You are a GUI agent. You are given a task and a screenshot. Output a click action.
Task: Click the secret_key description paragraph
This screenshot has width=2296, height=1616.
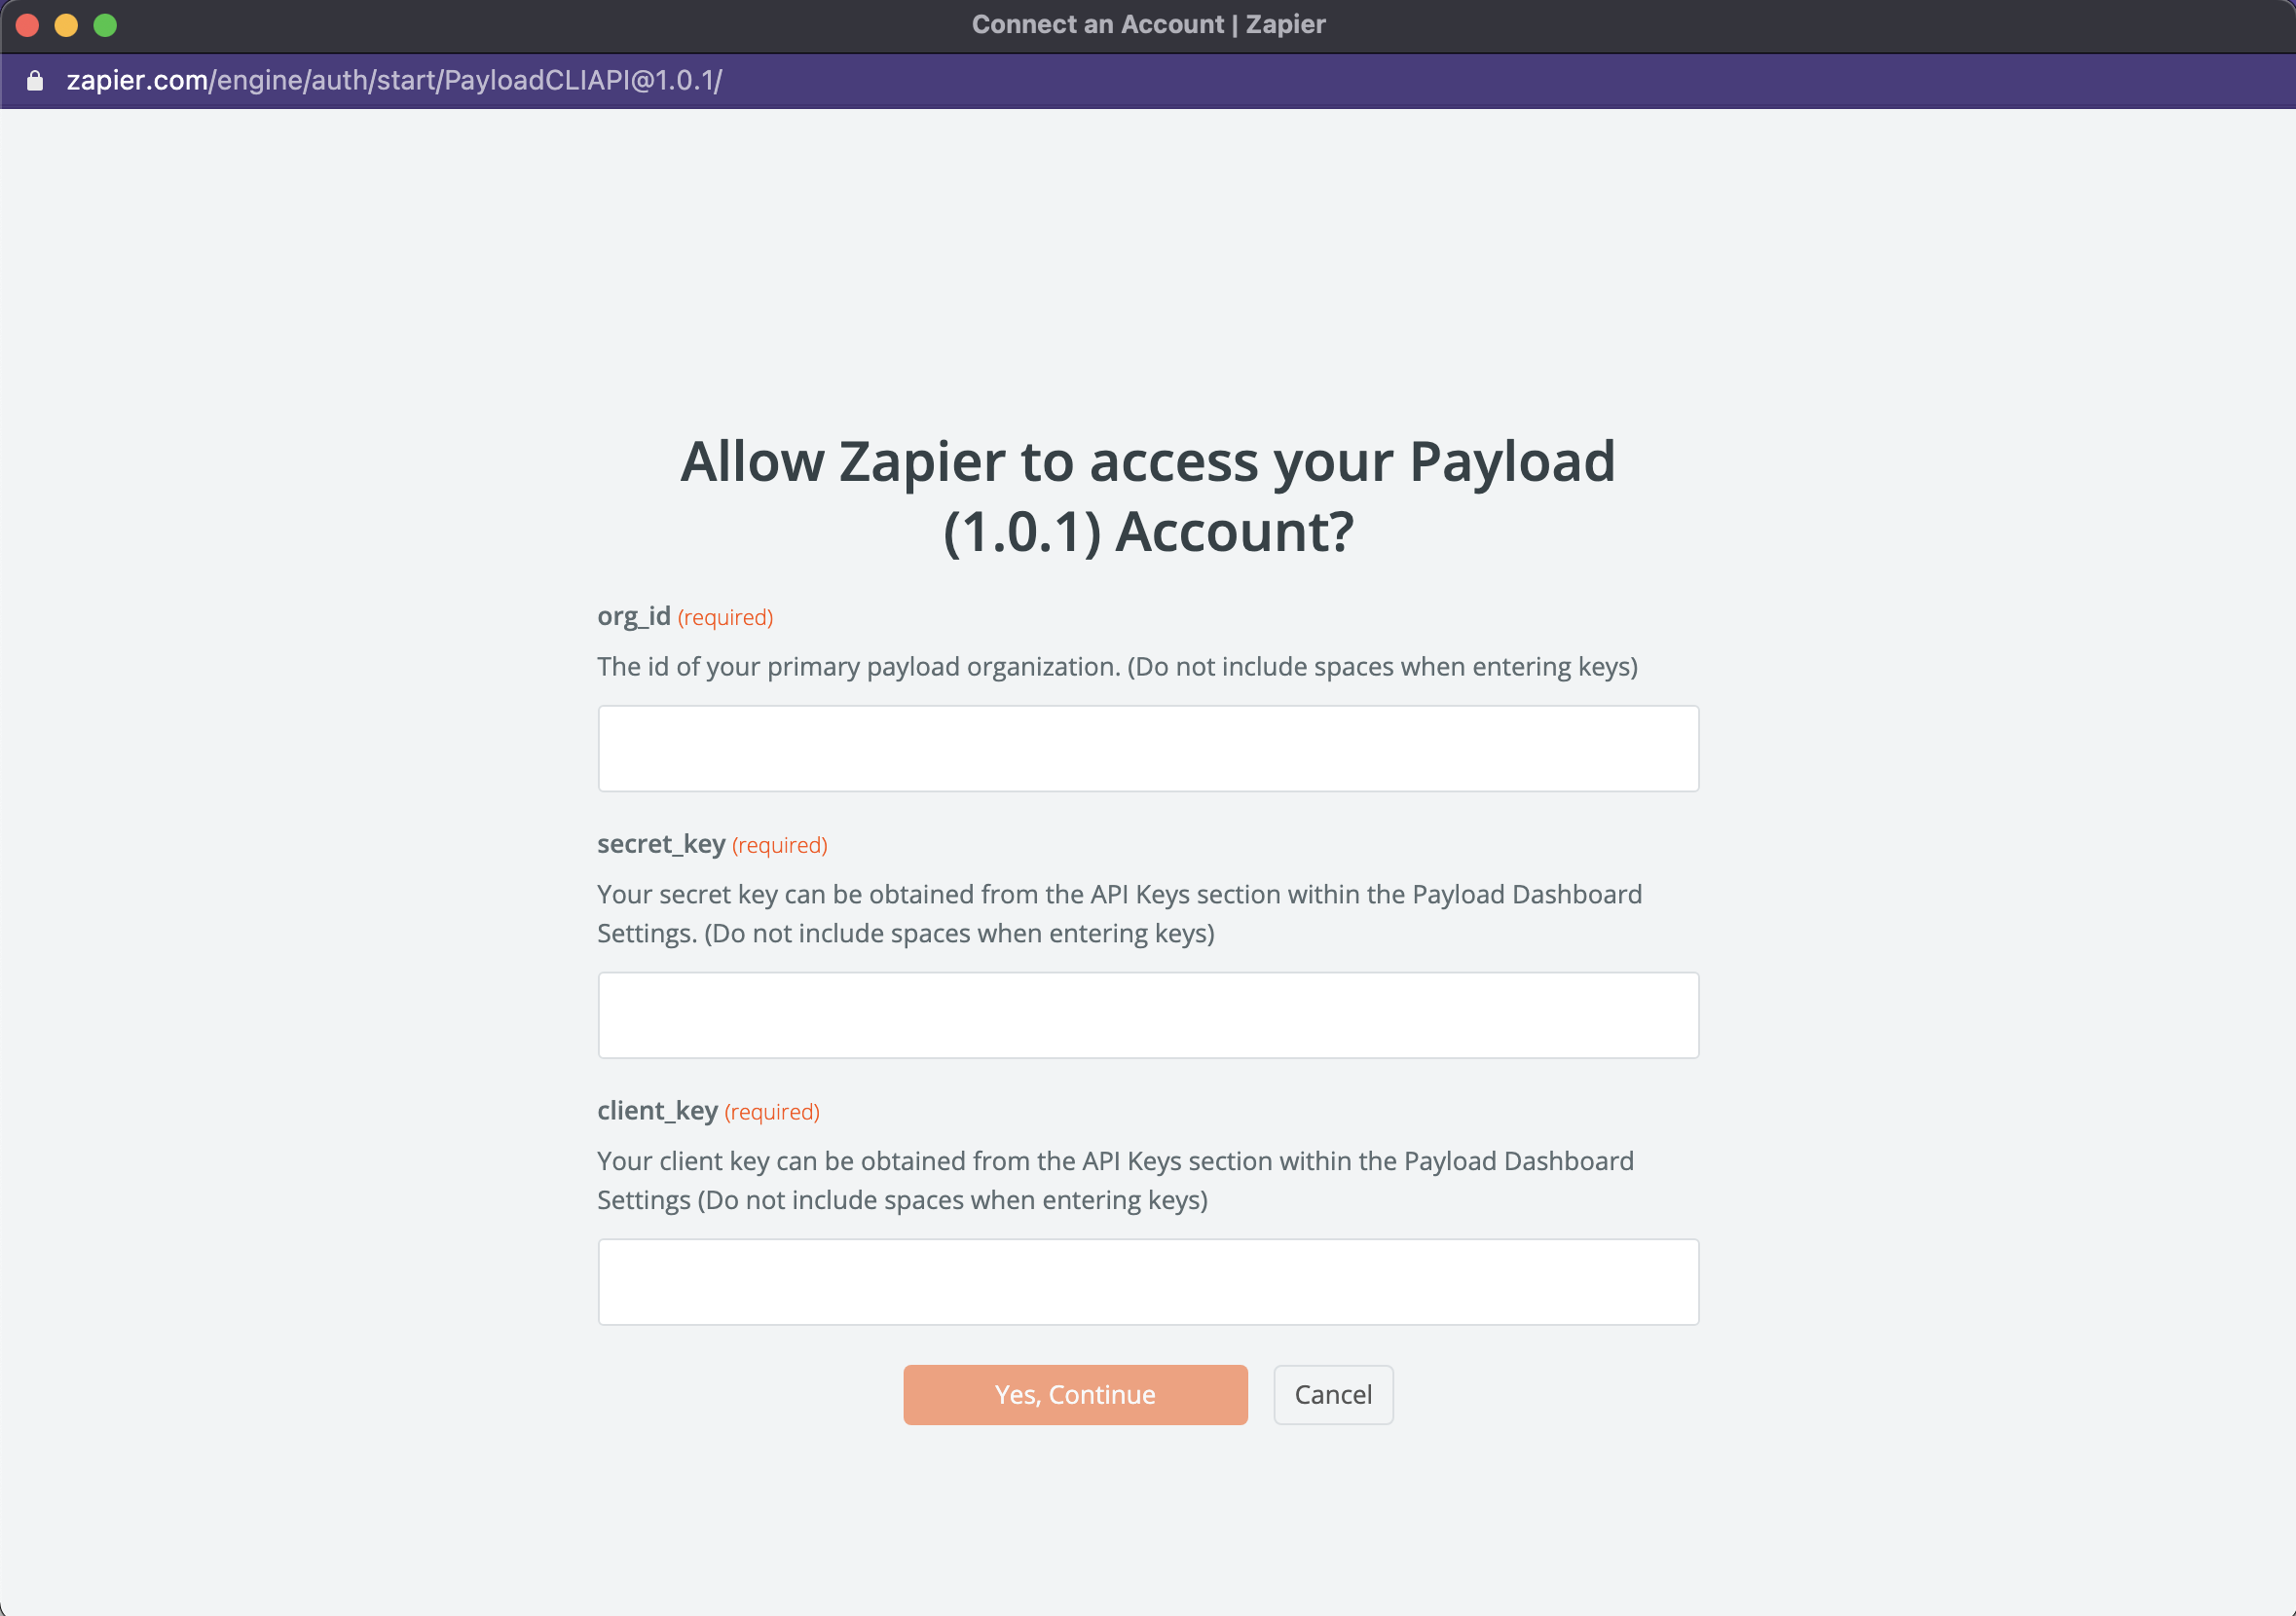point(1119,913)
